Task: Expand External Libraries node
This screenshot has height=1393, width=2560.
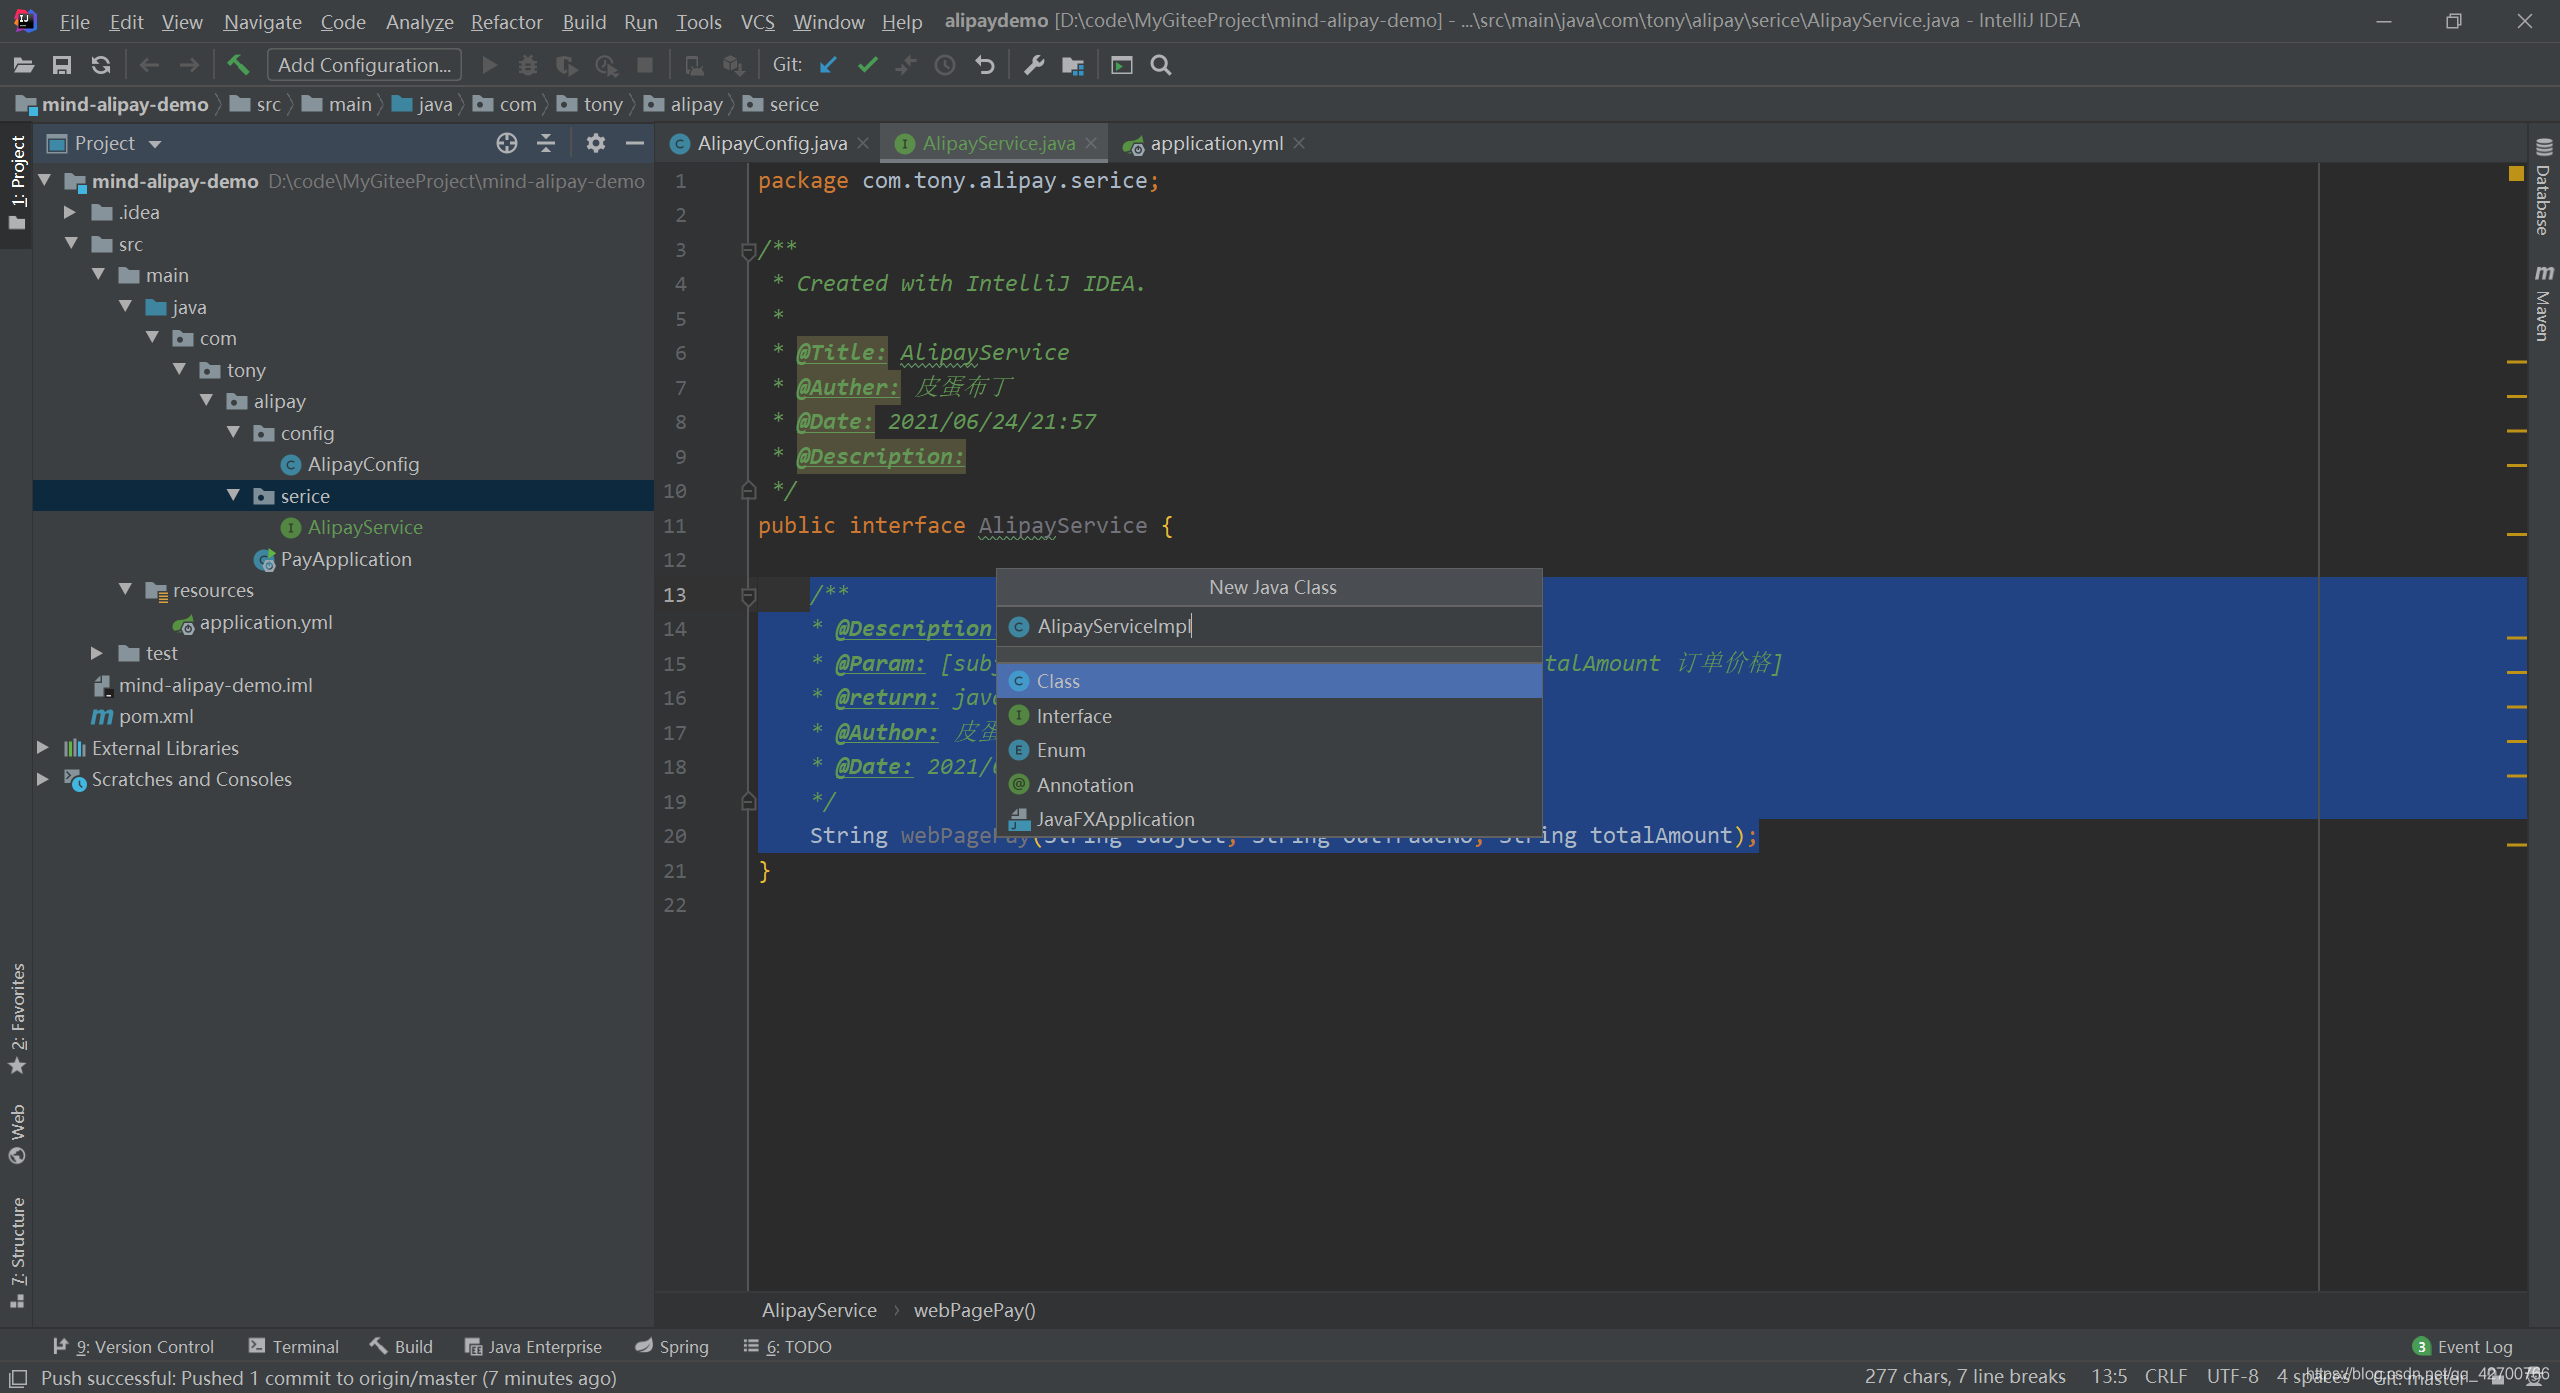Action: 43,748
